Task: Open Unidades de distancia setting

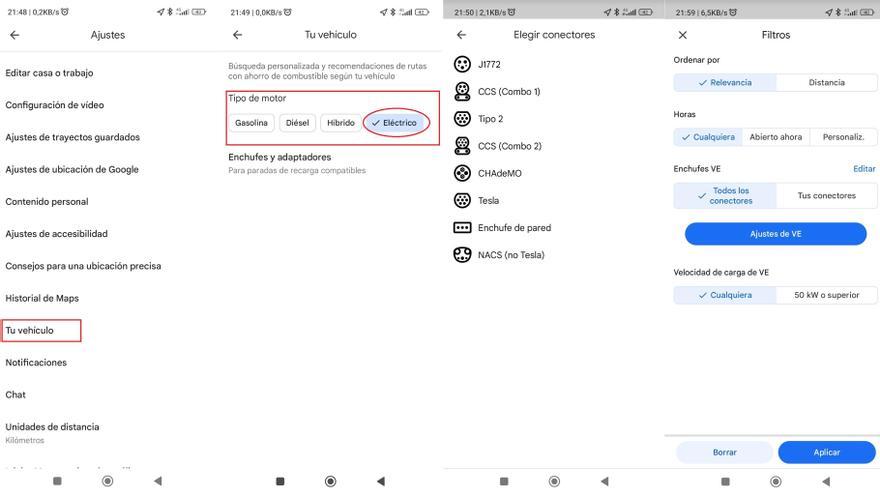Action: pos(52,433)
